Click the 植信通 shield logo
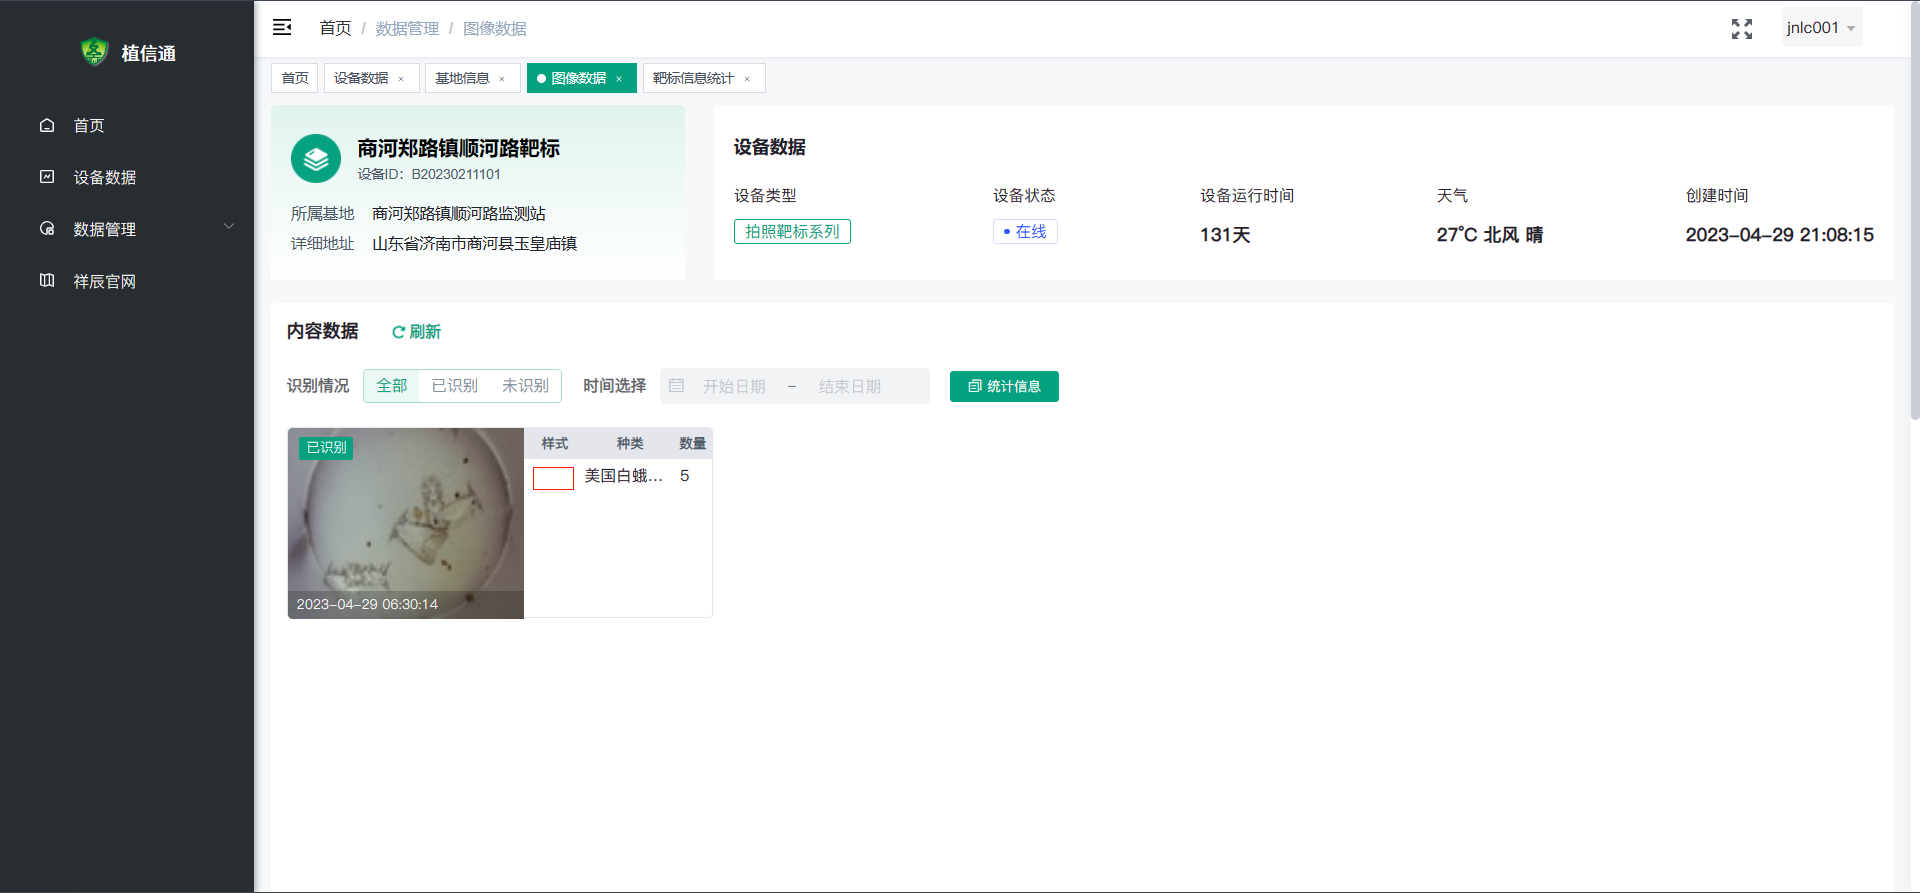 94,52
